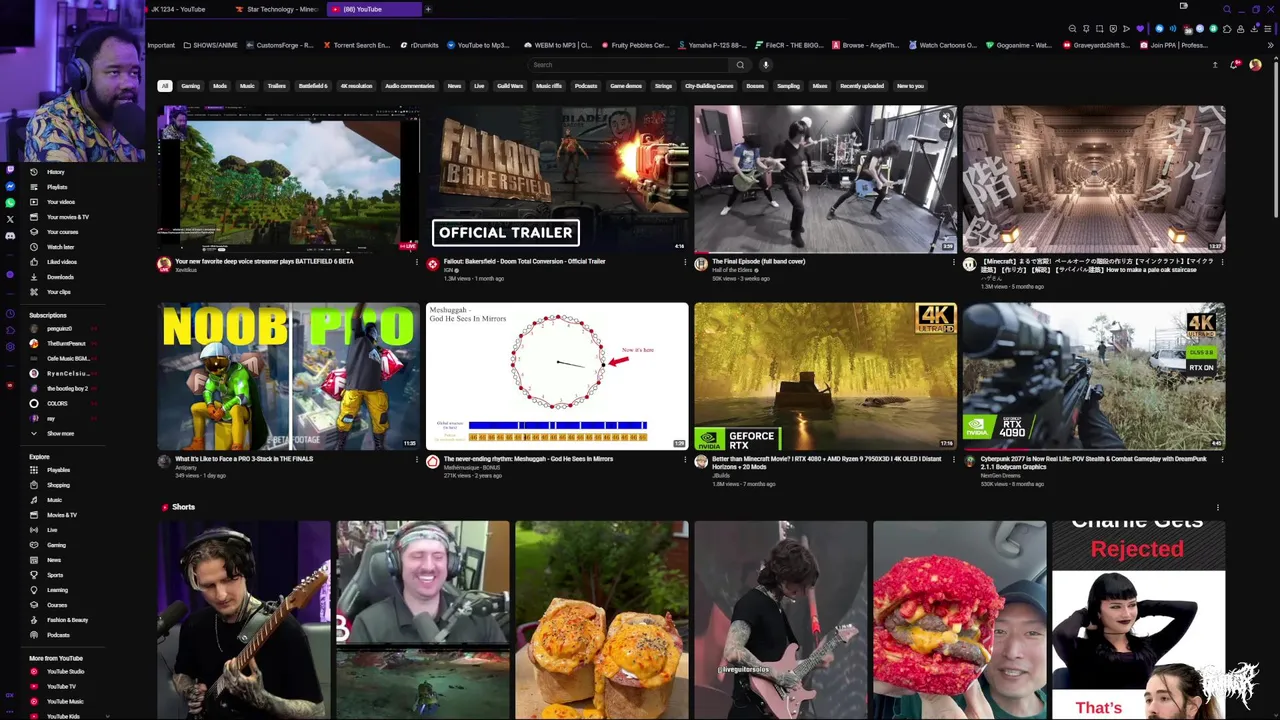
Task: Start voice search with microphone icon
Action: (765, 65)
